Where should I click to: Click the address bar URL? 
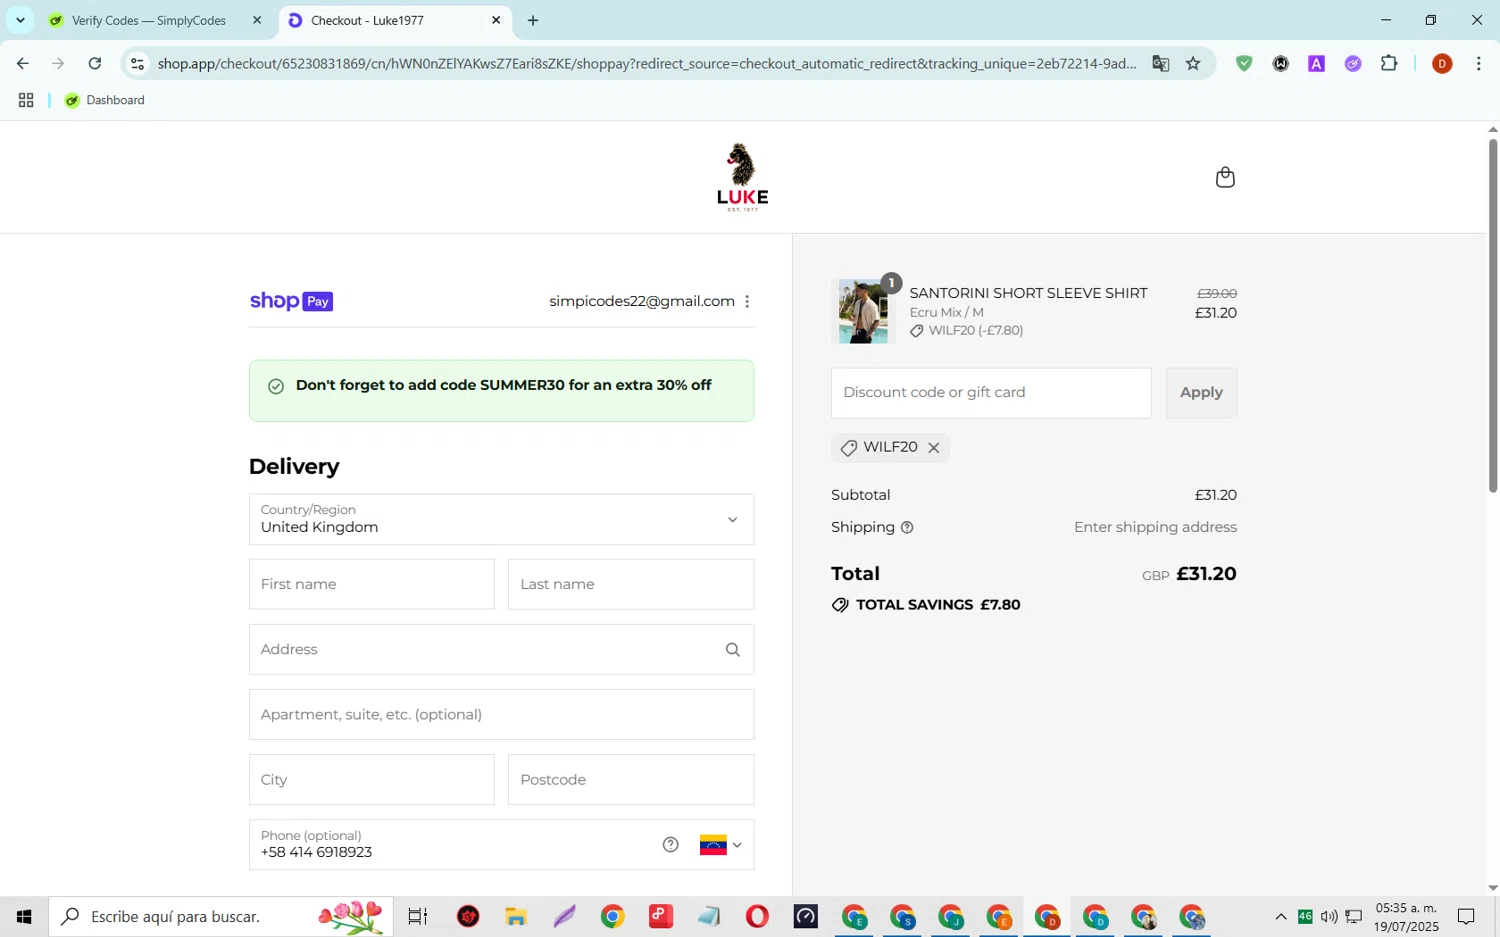click(646, 64)
